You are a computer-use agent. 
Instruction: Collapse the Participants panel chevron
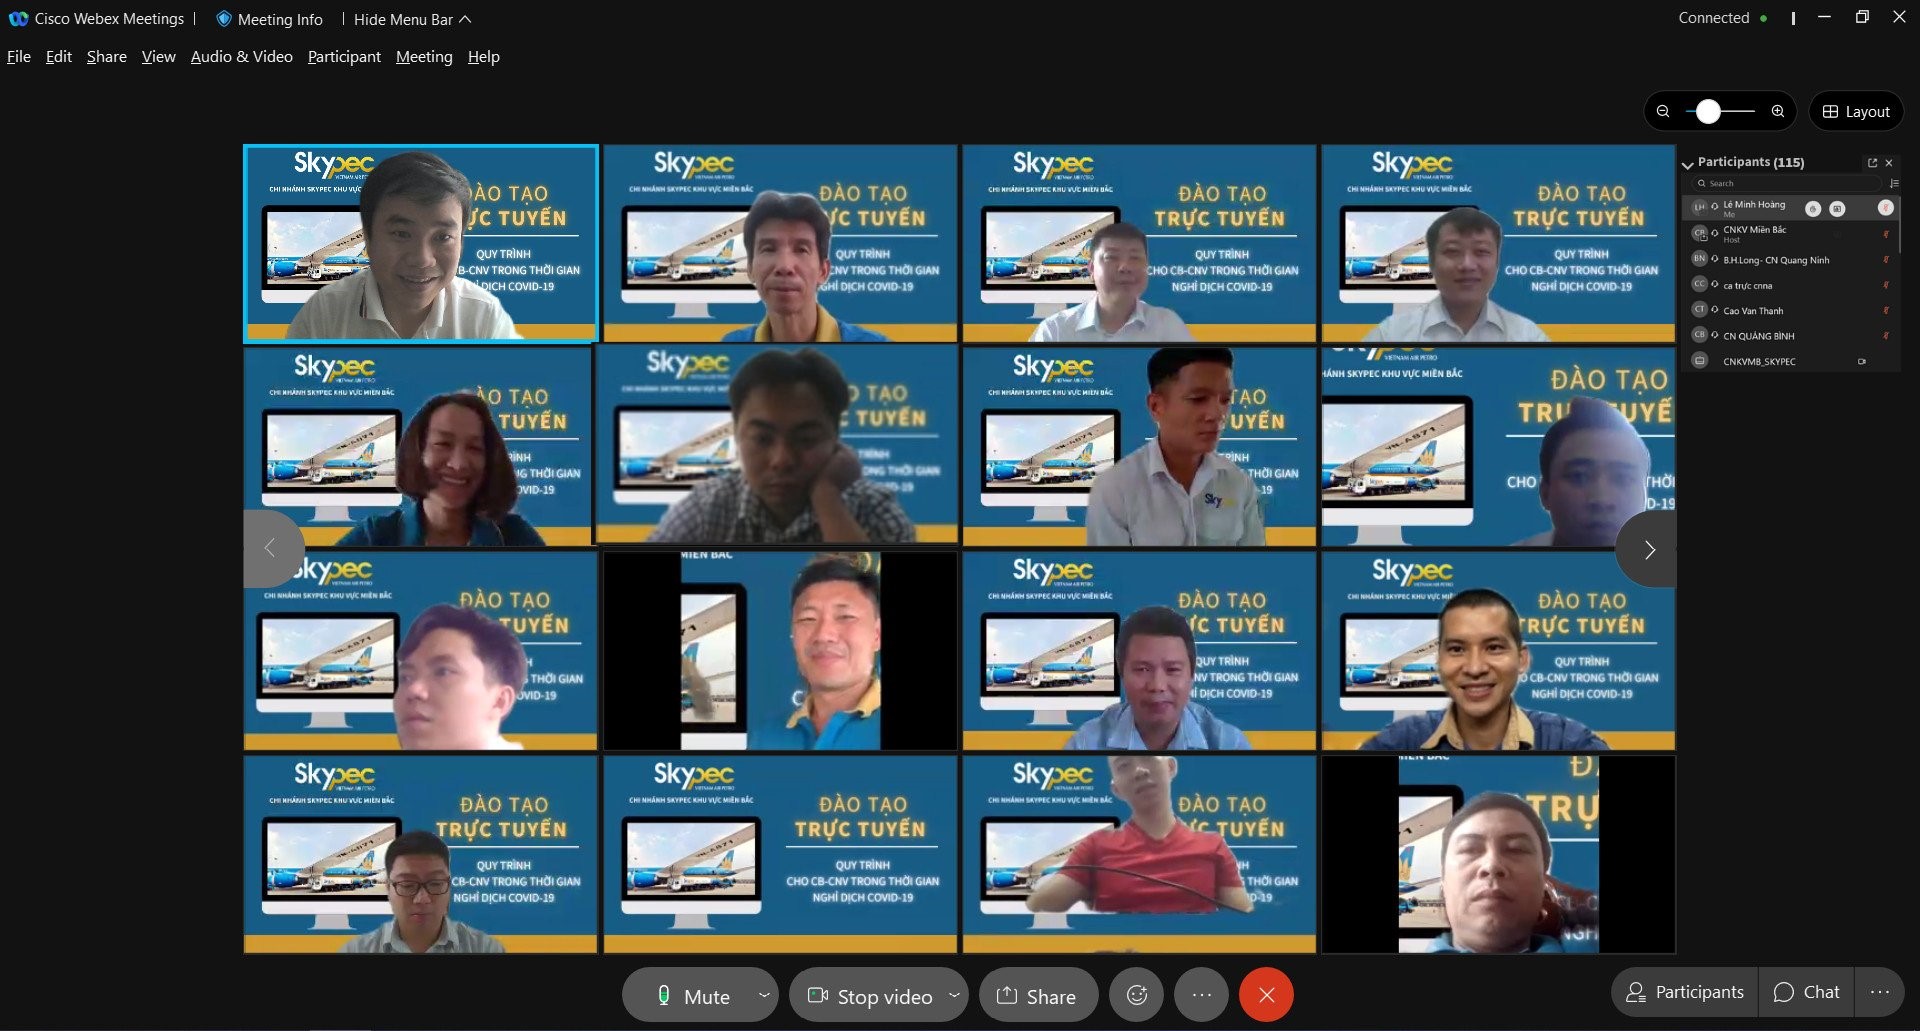tap(1688, 164)
